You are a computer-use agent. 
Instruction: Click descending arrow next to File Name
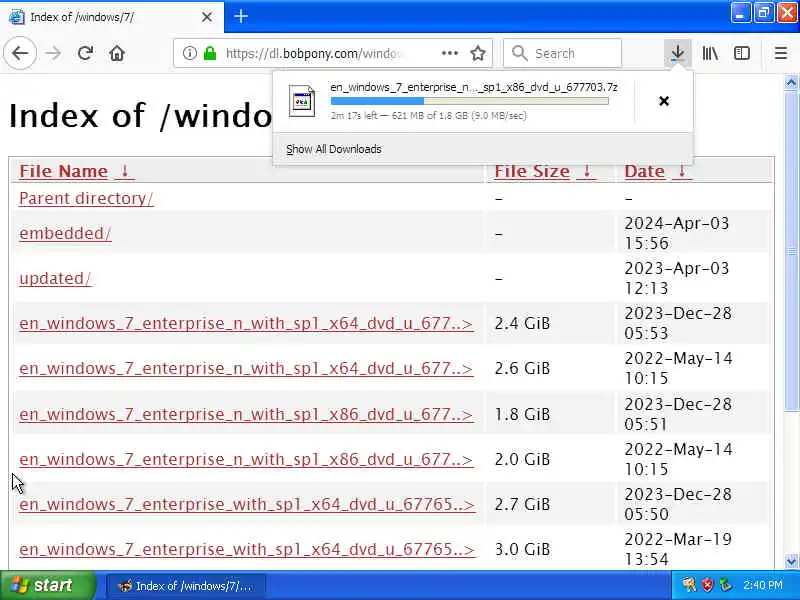pyautogui.click(x=124, y=171)
